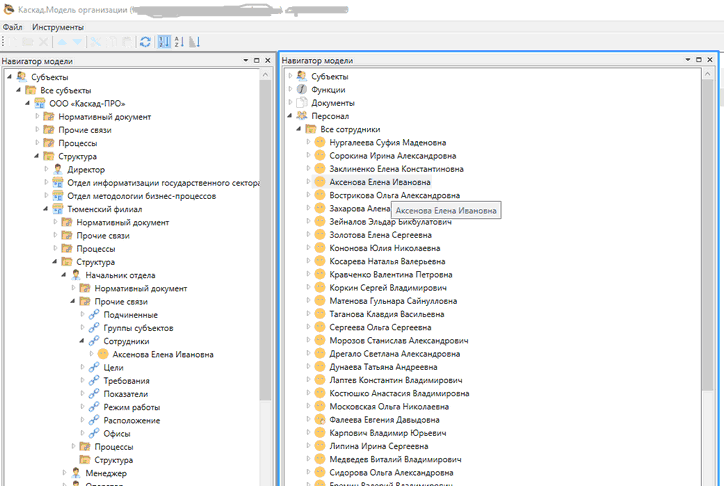The width and height of the screenshot is (724, 486).
Task: Click the Все сотрудники folder icon
Action: [x=311, y=129]
